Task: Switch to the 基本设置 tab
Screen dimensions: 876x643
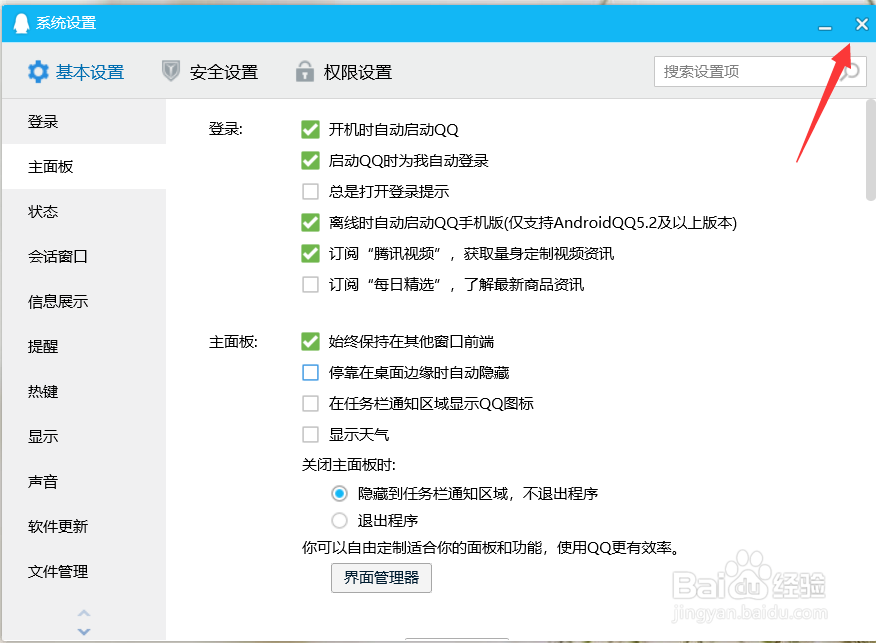Action: click(x=76, y=72)
